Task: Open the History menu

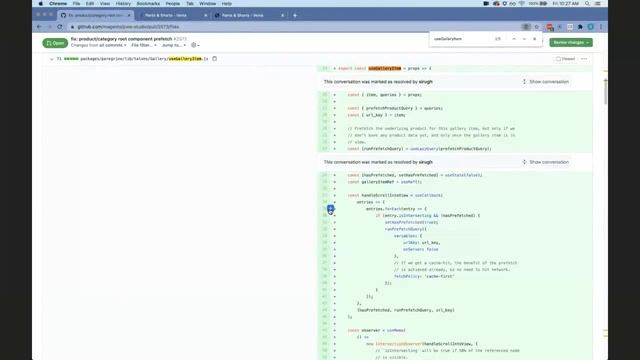Action: tap(123, 4)
